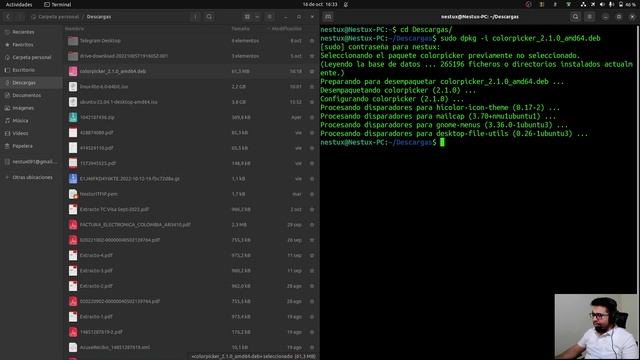Sort files by Nombre column
The image size is (640, 360).
click(x=74, y=29)
